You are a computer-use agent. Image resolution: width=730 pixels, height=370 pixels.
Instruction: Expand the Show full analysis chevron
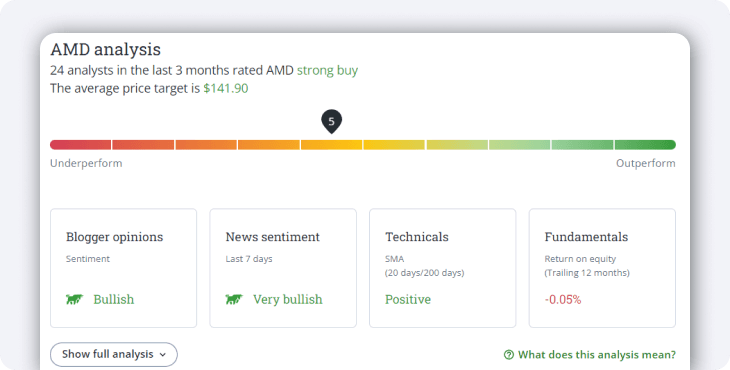point(162,355)
